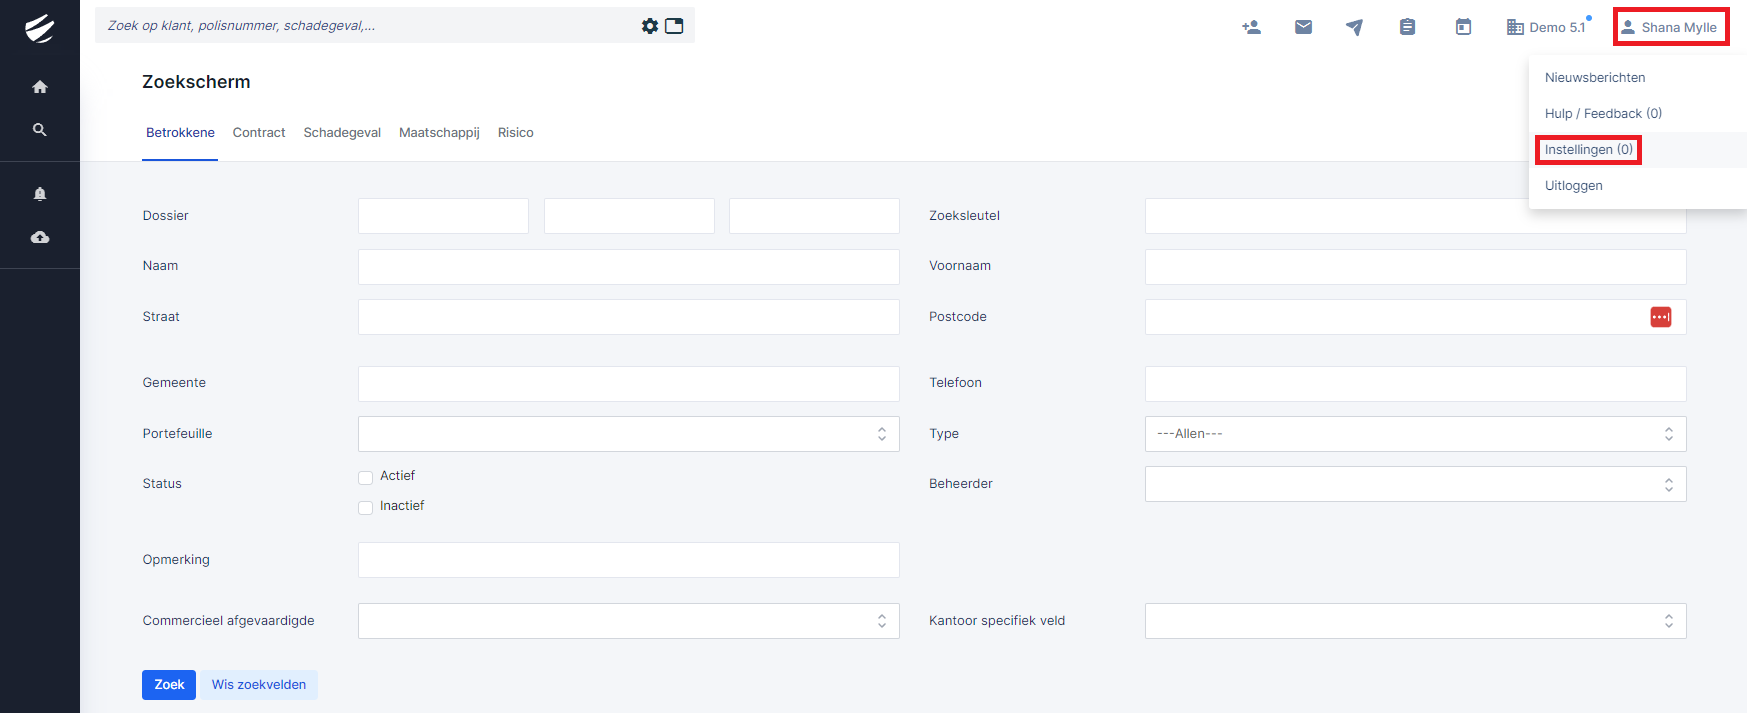
Task: Click into the Naam input field
Action: [x=628, y=267]
